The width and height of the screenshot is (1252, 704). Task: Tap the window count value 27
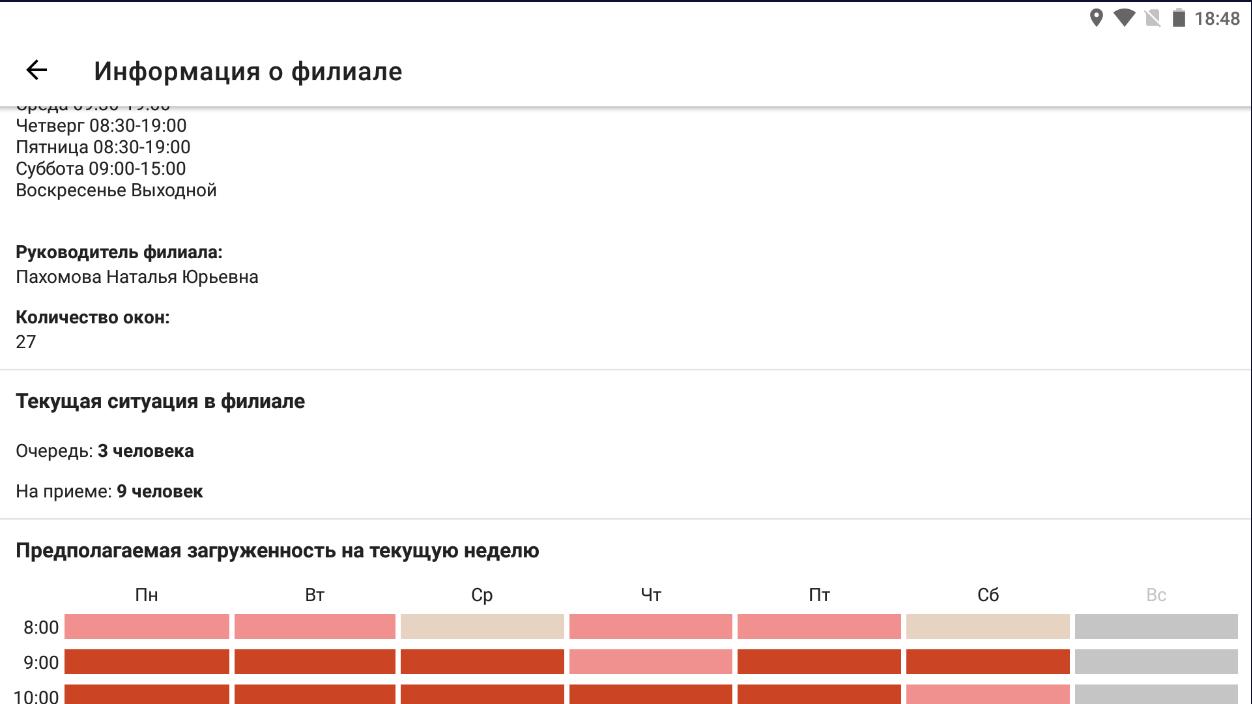(26, 342)
